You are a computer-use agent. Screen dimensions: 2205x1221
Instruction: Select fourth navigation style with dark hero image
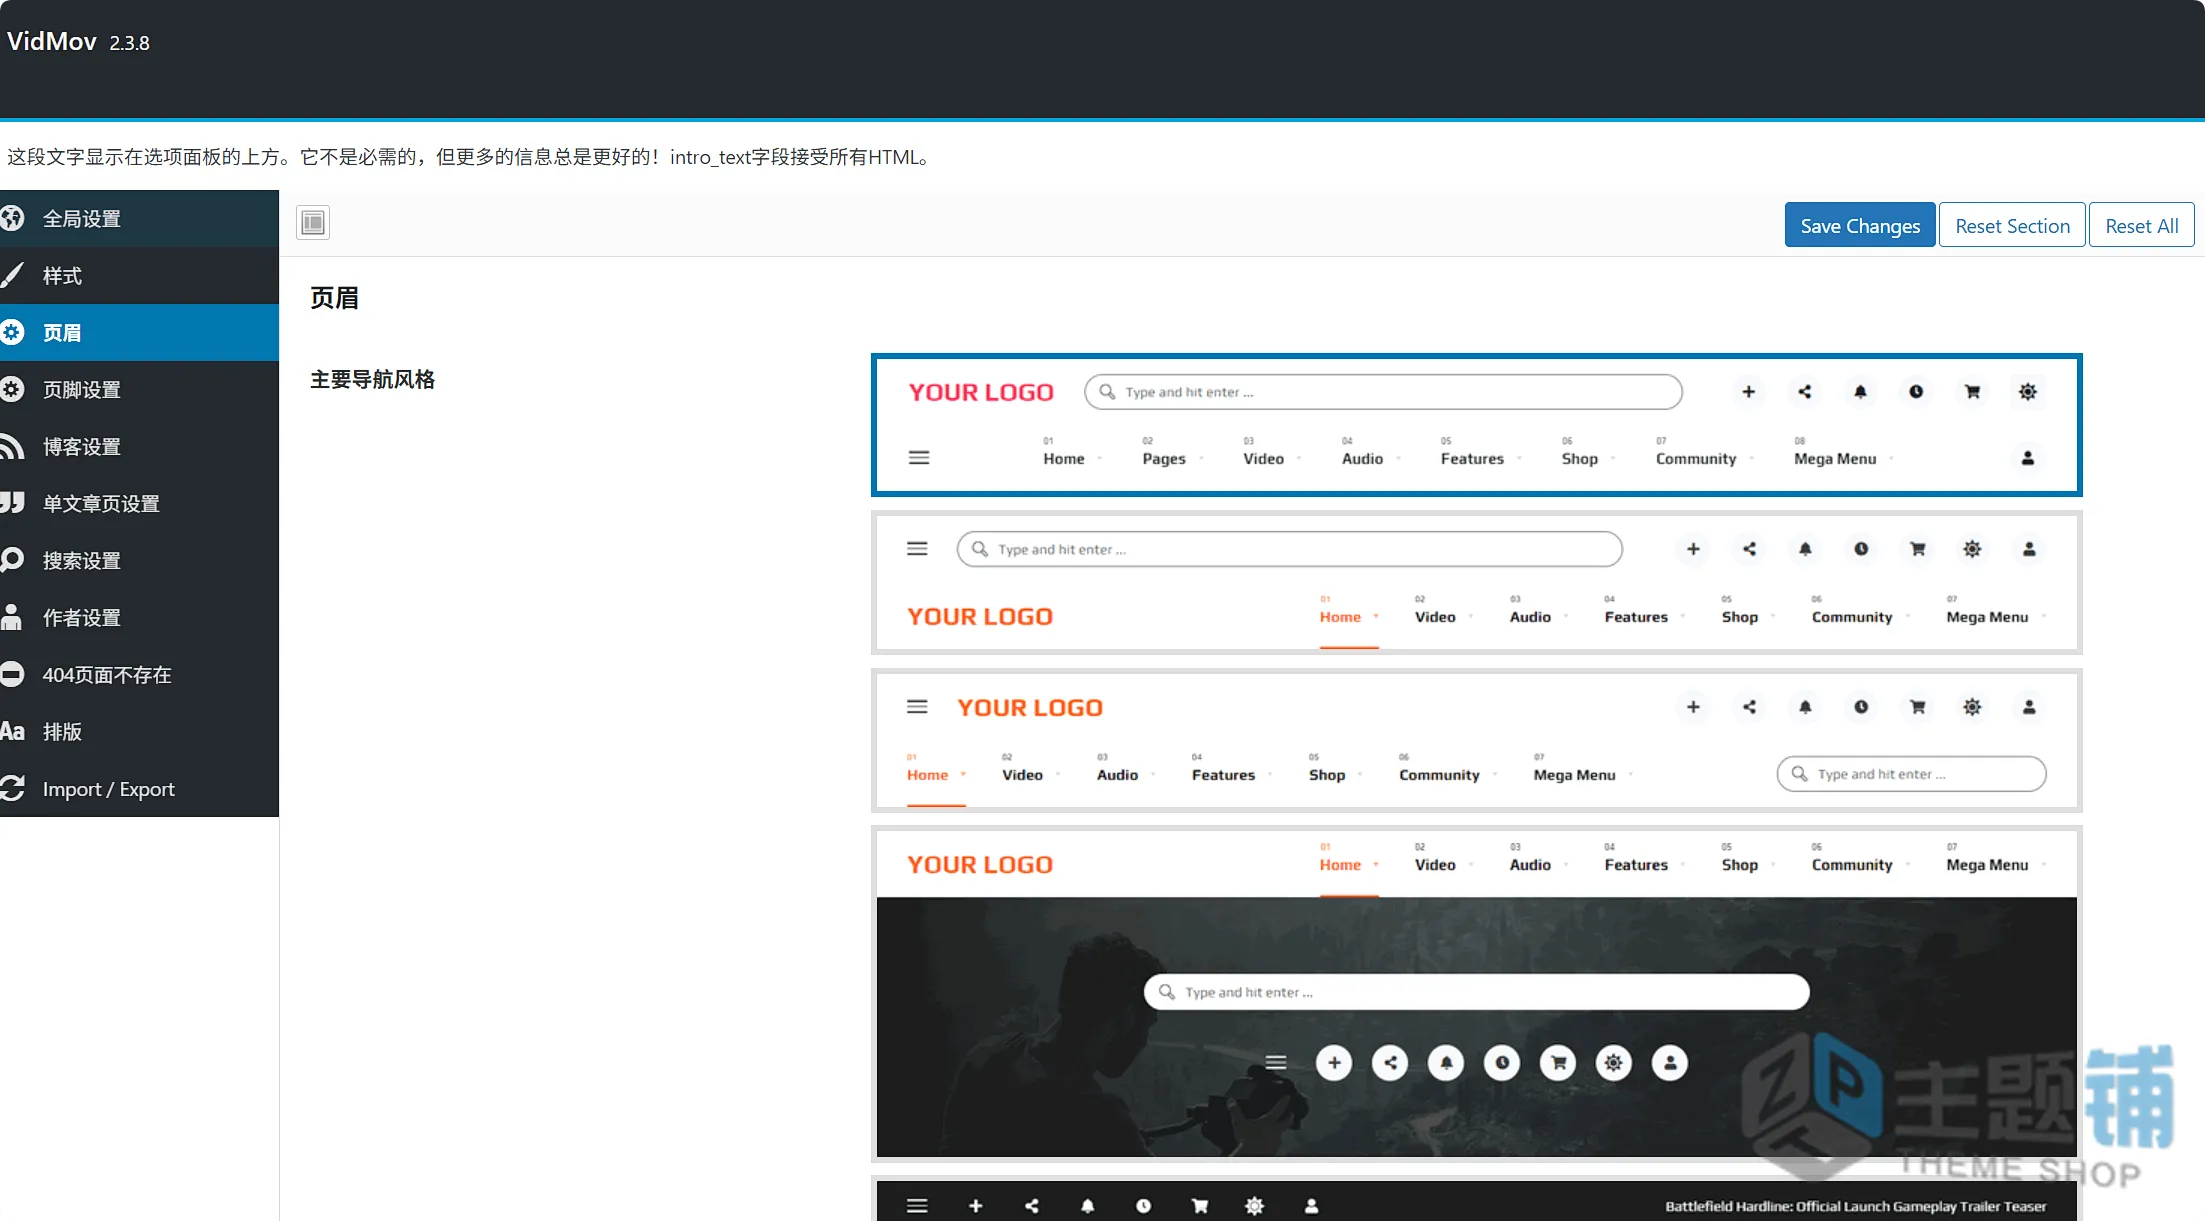click(x=1476, y=994)
